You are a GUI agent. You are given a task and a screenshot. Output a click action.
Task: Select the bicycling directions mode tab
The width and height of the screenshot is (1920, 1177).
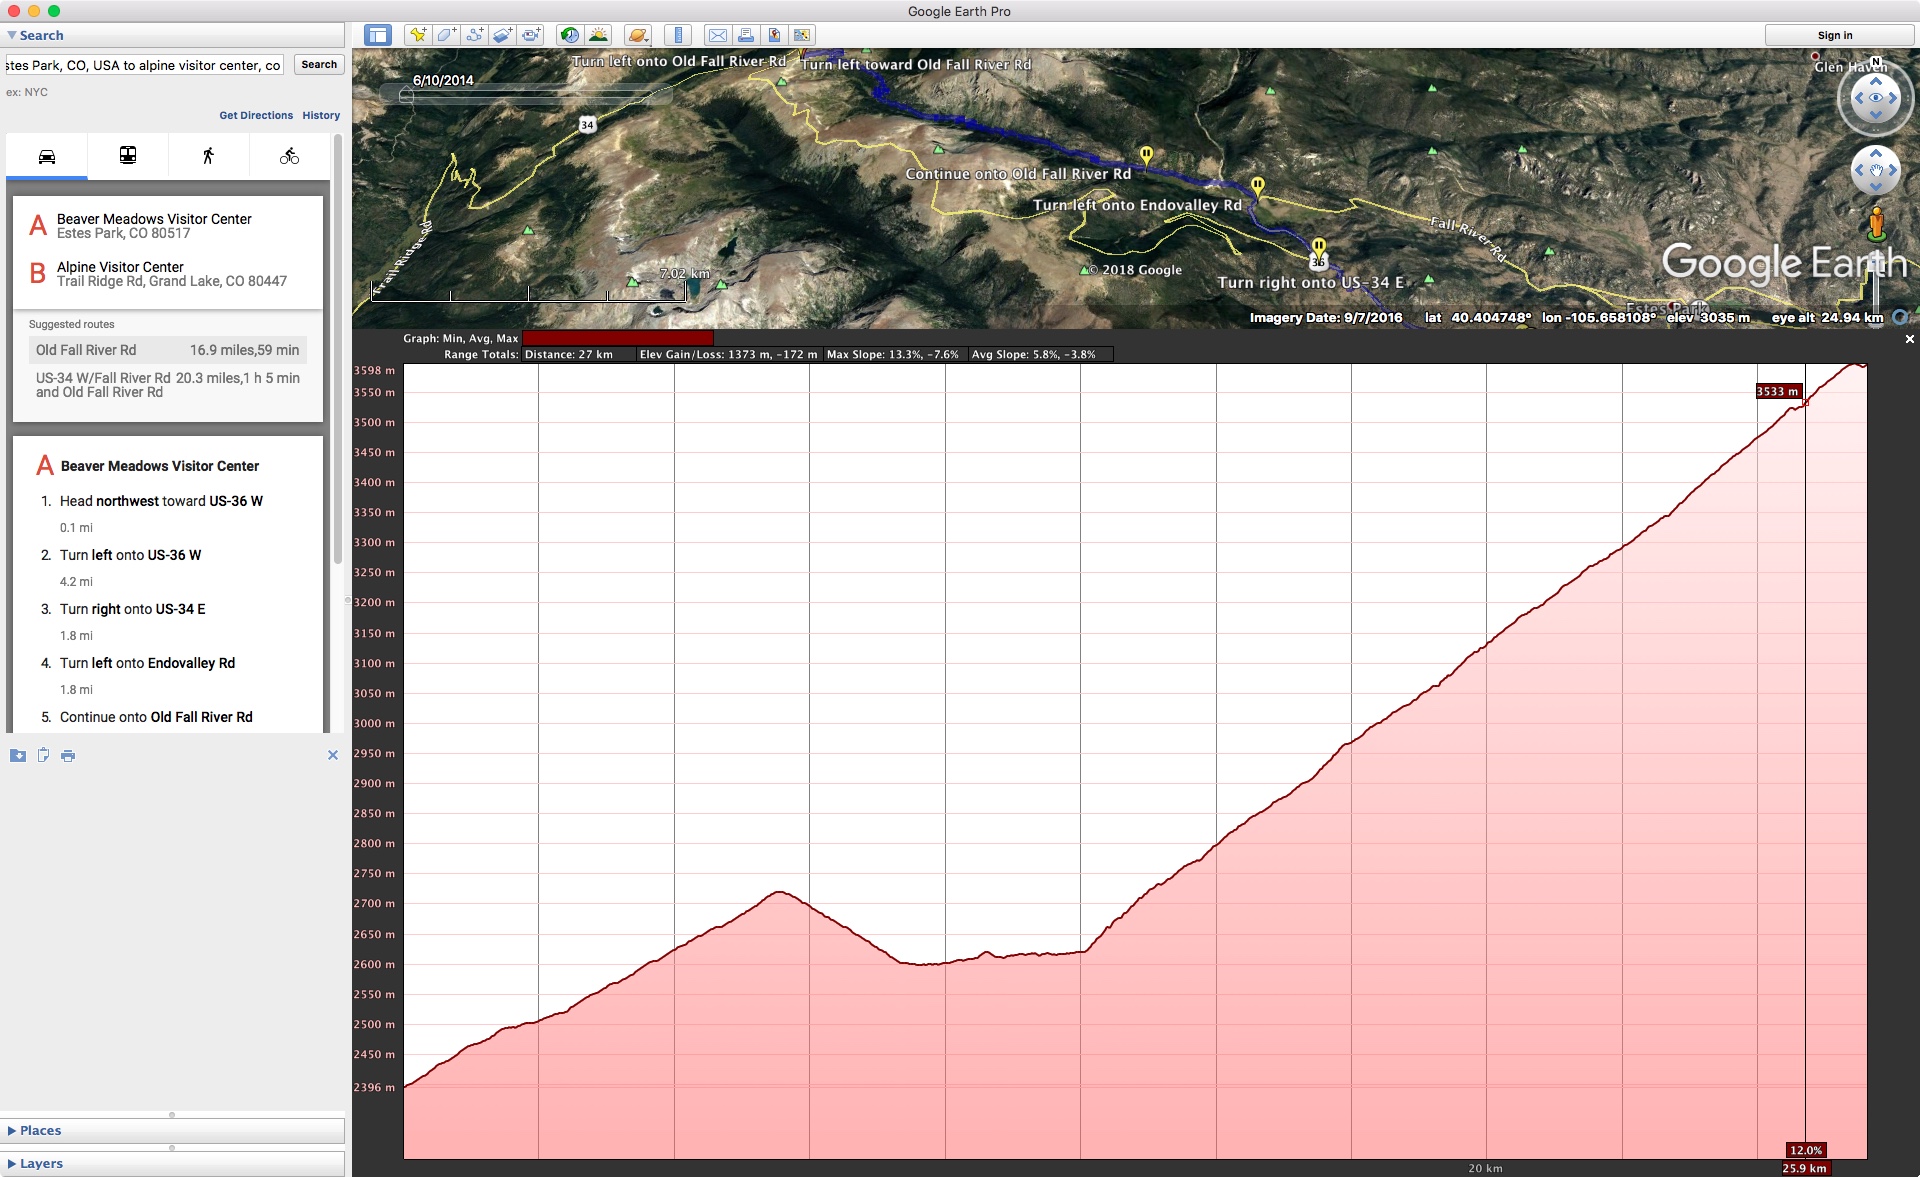(x=289, y=156)
